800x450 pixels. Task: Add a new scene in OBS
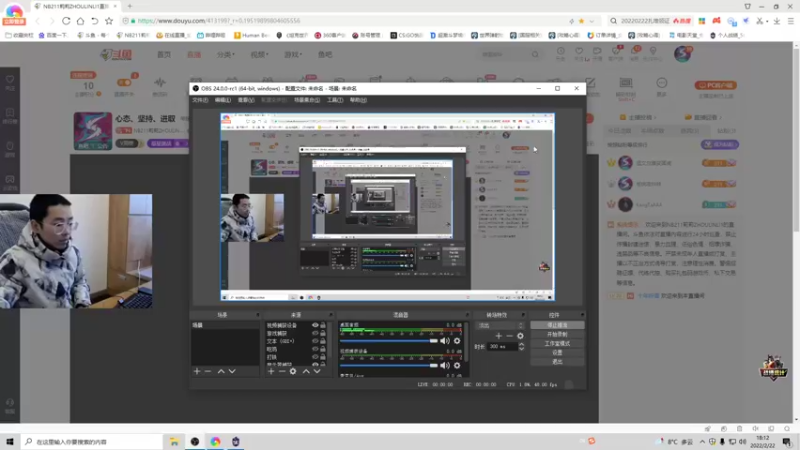tap(197, 371)
